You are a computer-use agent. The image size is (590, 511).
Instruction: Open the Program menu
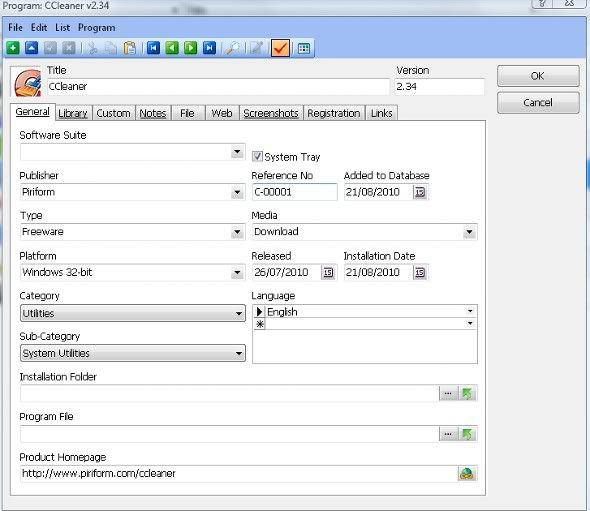[x=97, y=27]
